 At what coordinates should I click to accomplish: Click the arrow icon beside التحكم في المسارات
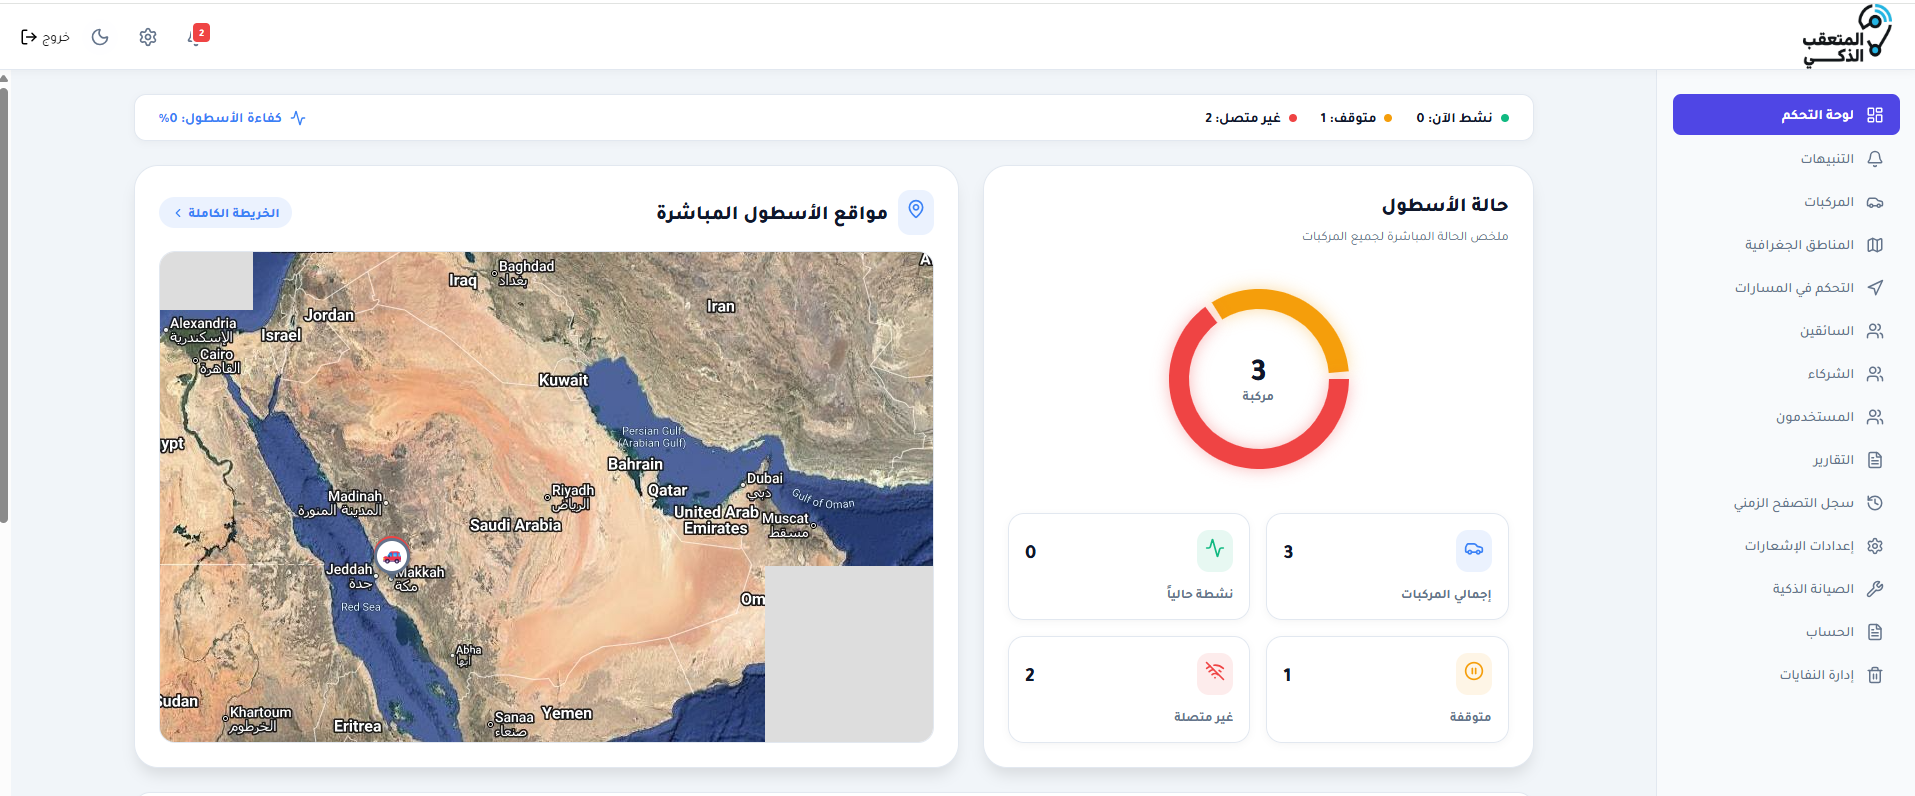coord(1875,288)
